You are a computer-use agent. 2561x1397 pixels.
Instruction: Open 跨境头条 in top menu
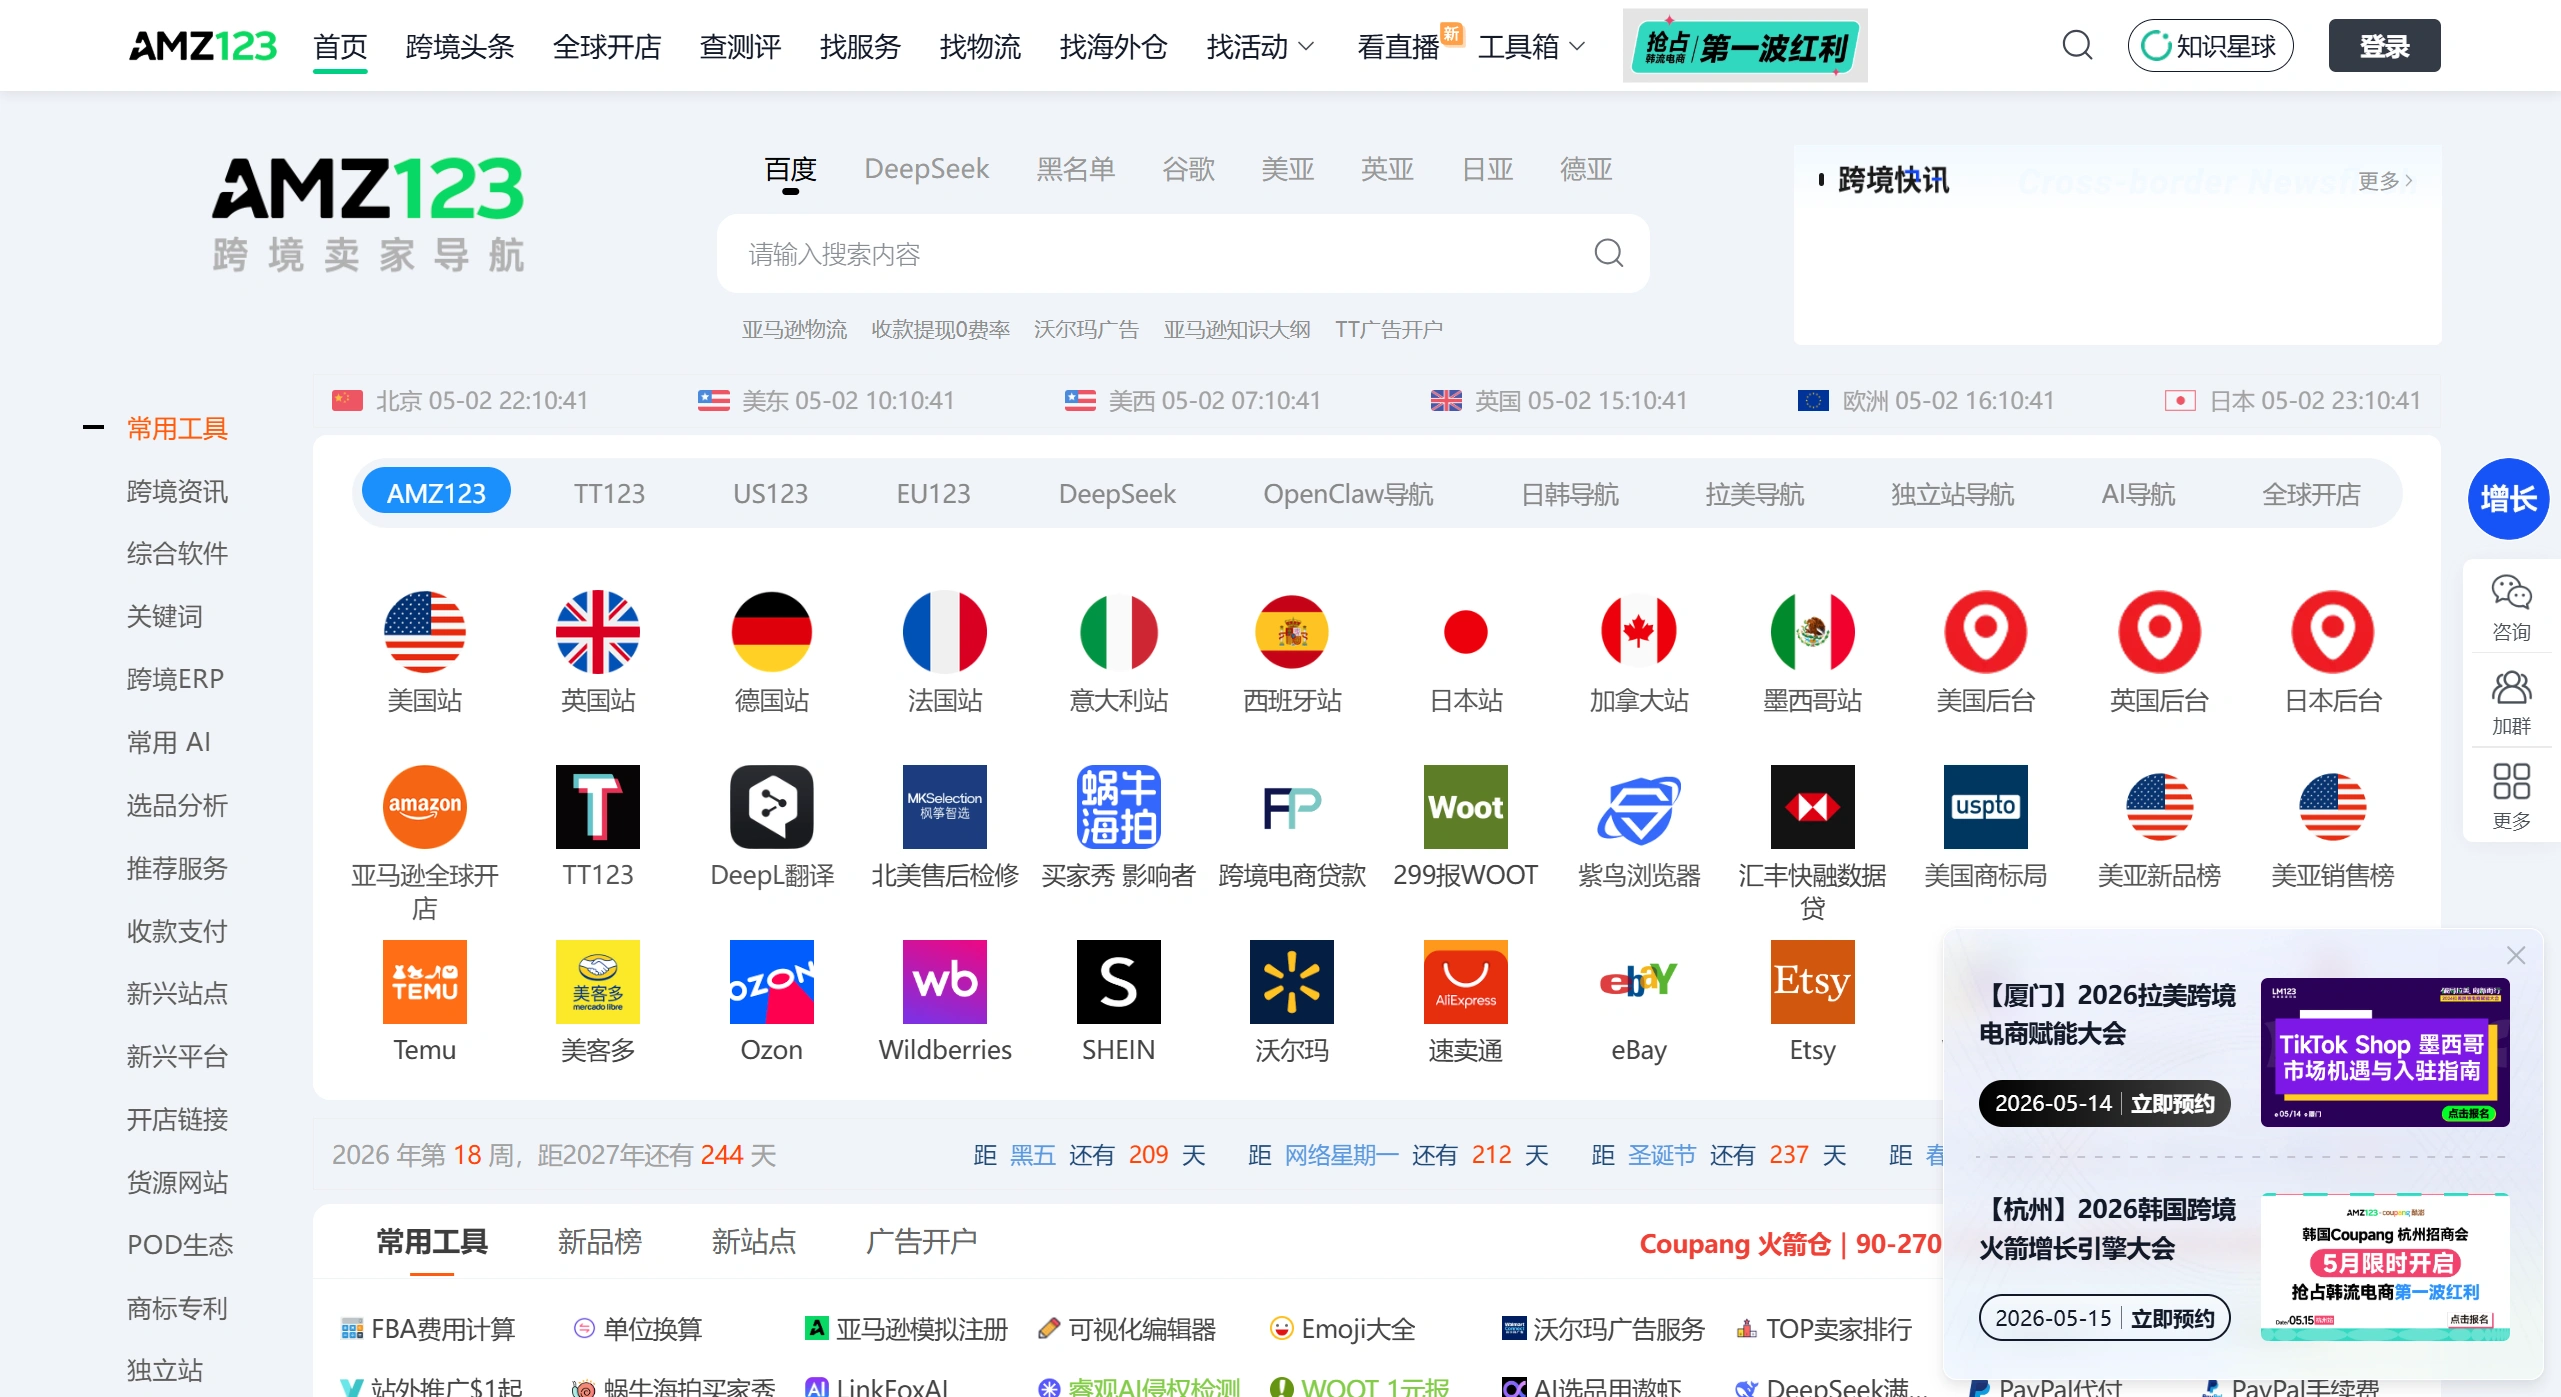[x=460, y=46]
